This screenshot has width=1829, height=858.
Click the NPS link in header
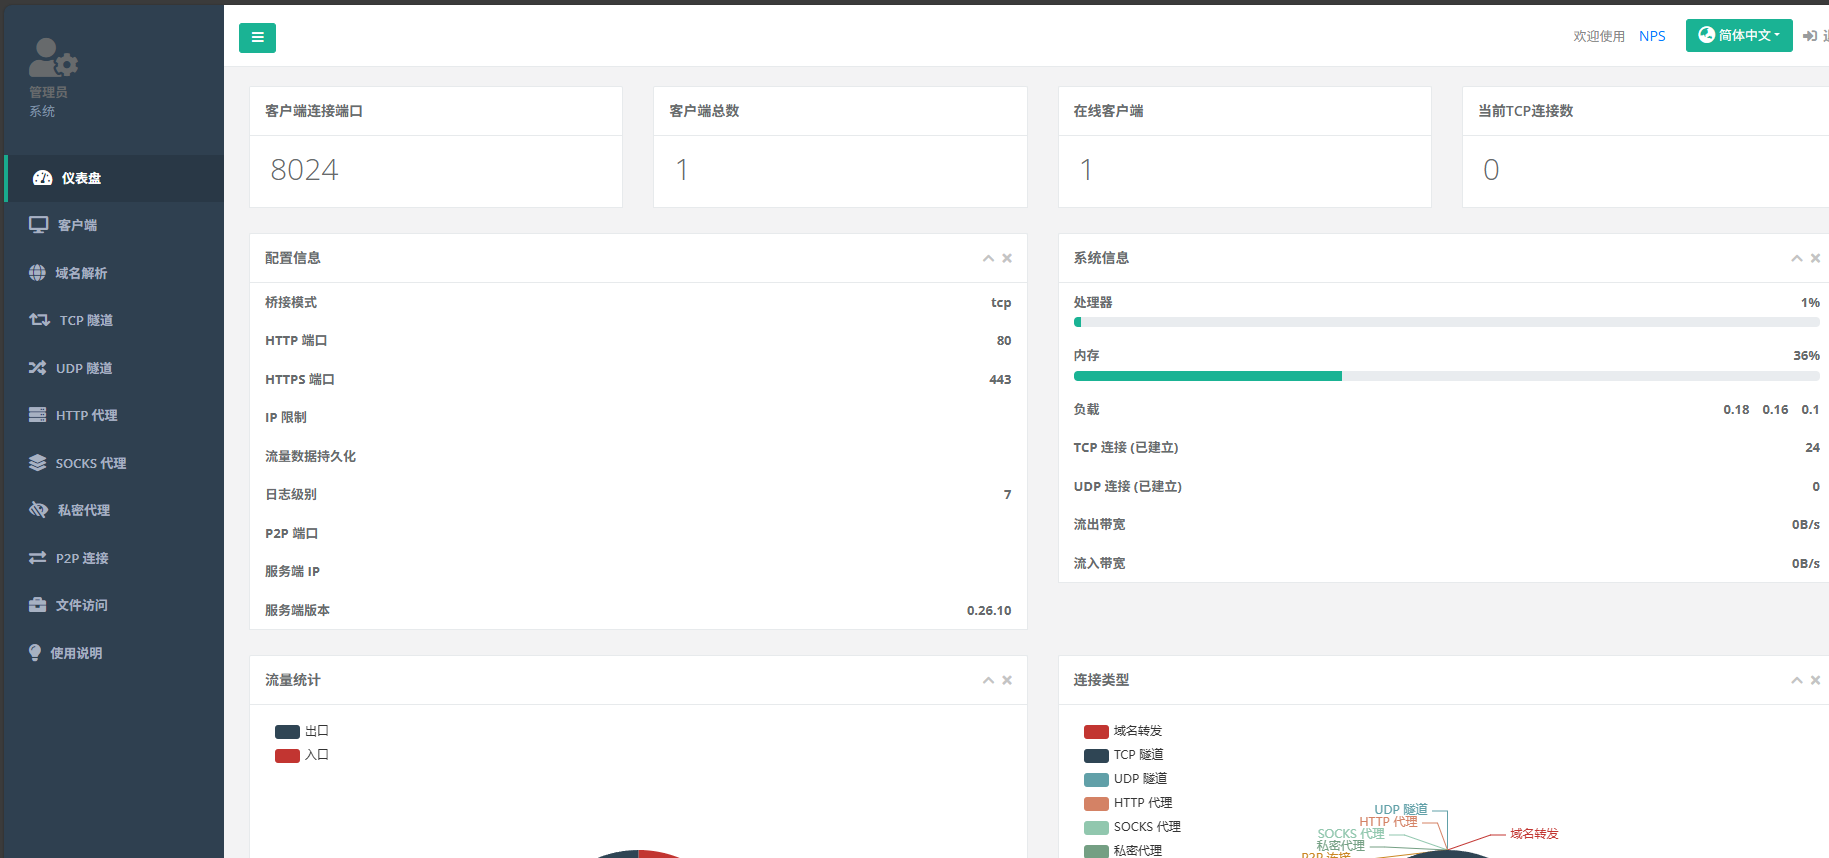[1652, 36]
